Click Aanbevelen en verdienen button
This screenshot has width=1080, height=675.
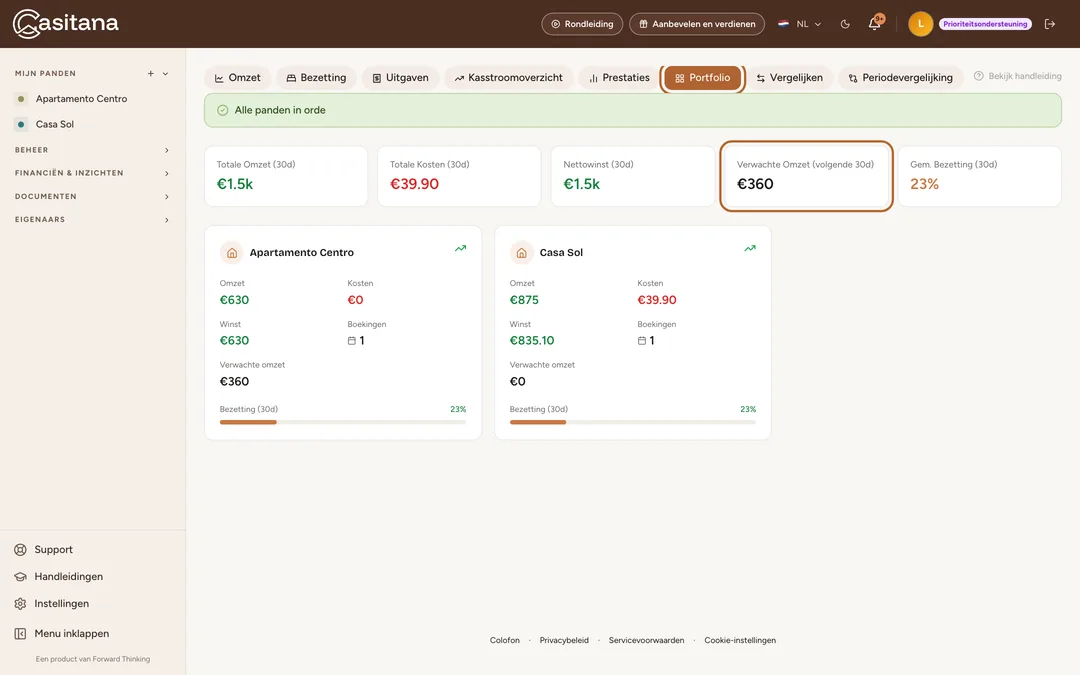(x=697, y=24)
